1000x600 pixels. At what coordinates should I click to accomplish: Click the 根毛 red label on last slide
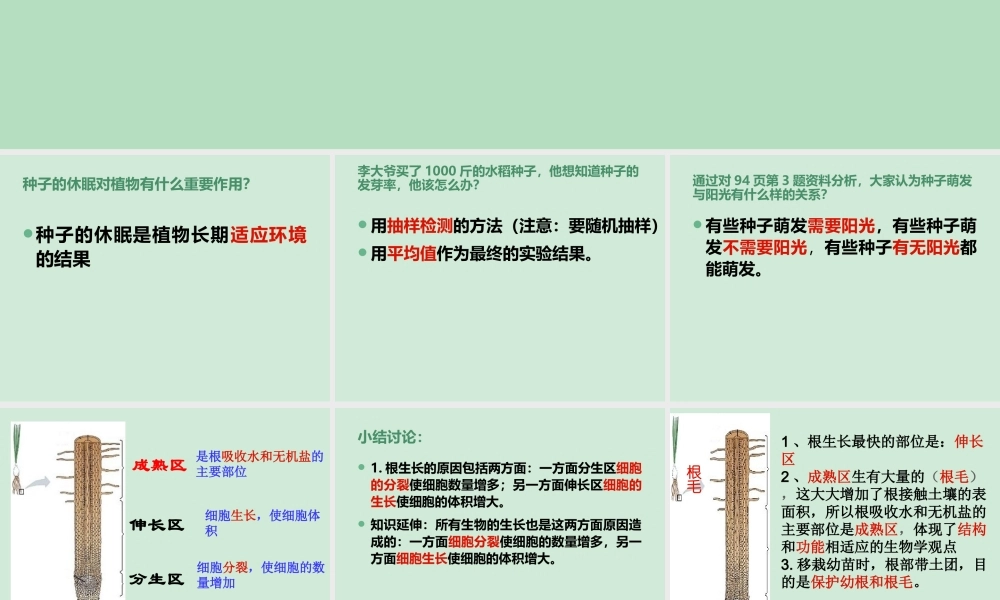[x=694, y=479]
